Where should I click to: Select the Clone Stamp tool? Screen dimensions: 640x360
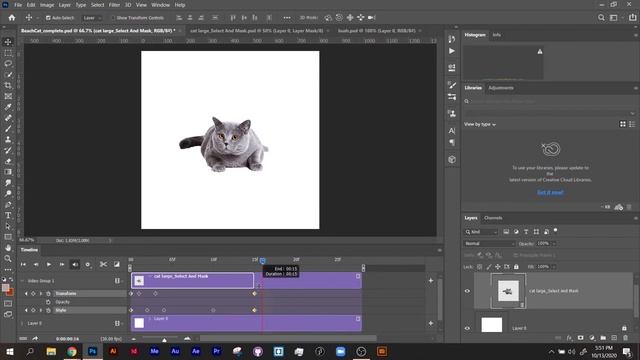coord(8,139)
